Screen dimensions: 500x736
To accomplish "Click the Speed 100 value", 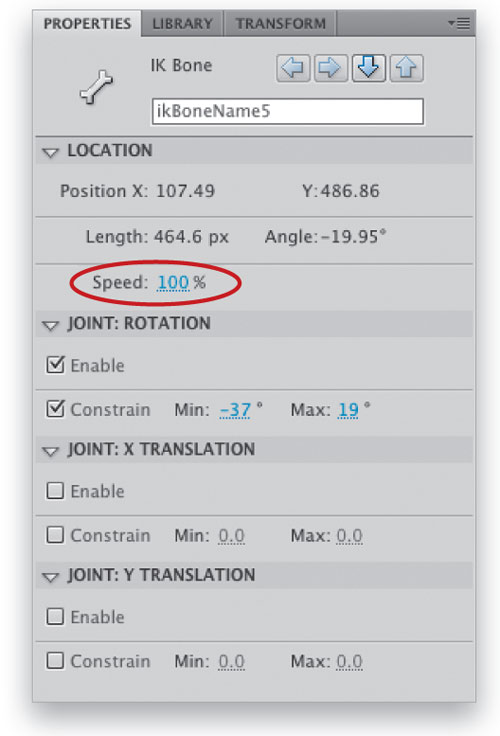I will pyautogui.click(x=173, y=283).
